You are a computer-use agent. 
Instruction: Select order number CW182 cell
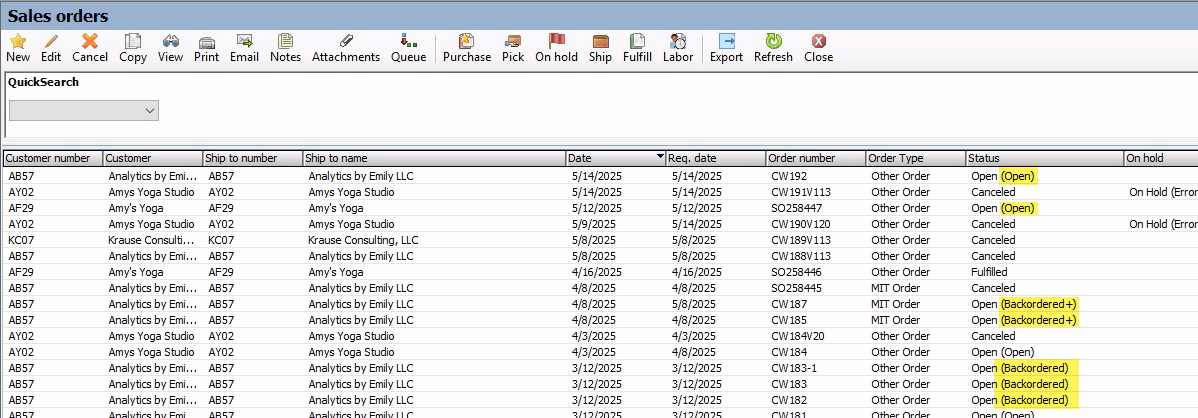tap(815, 400)
